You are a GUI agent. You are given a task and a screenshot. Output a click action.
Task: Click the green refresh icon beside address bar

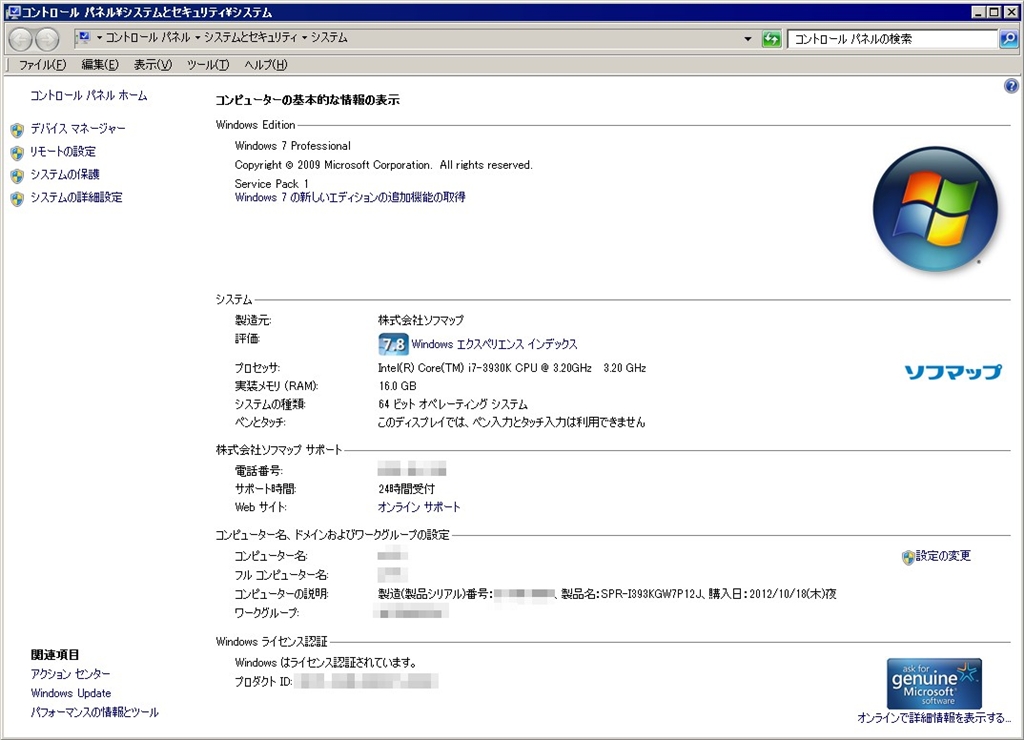tap(771, 39)
